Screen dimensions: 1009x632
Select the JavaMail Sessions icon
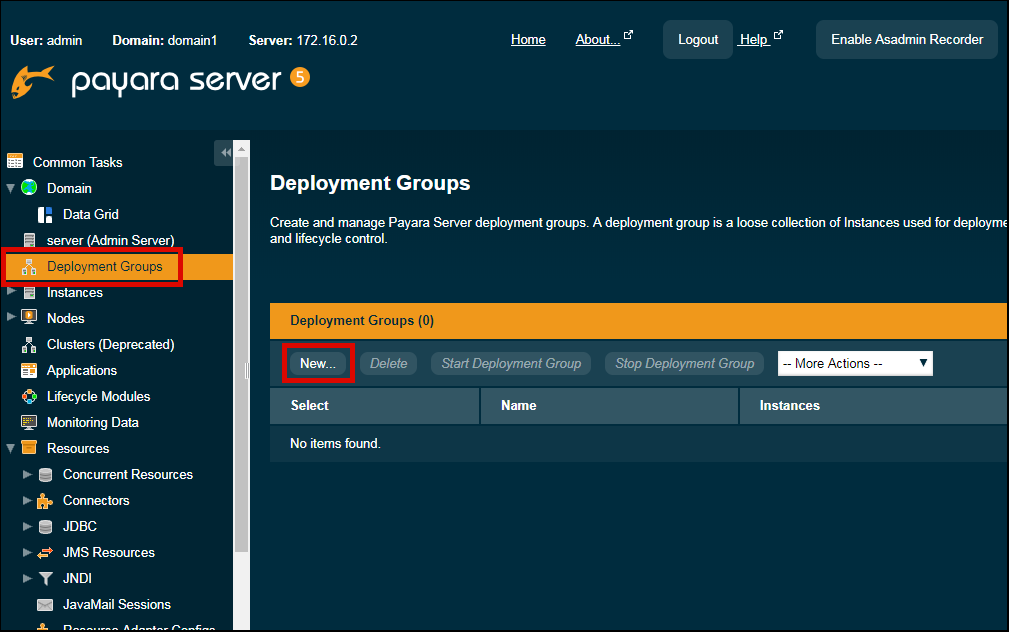(x=45, y=604)
